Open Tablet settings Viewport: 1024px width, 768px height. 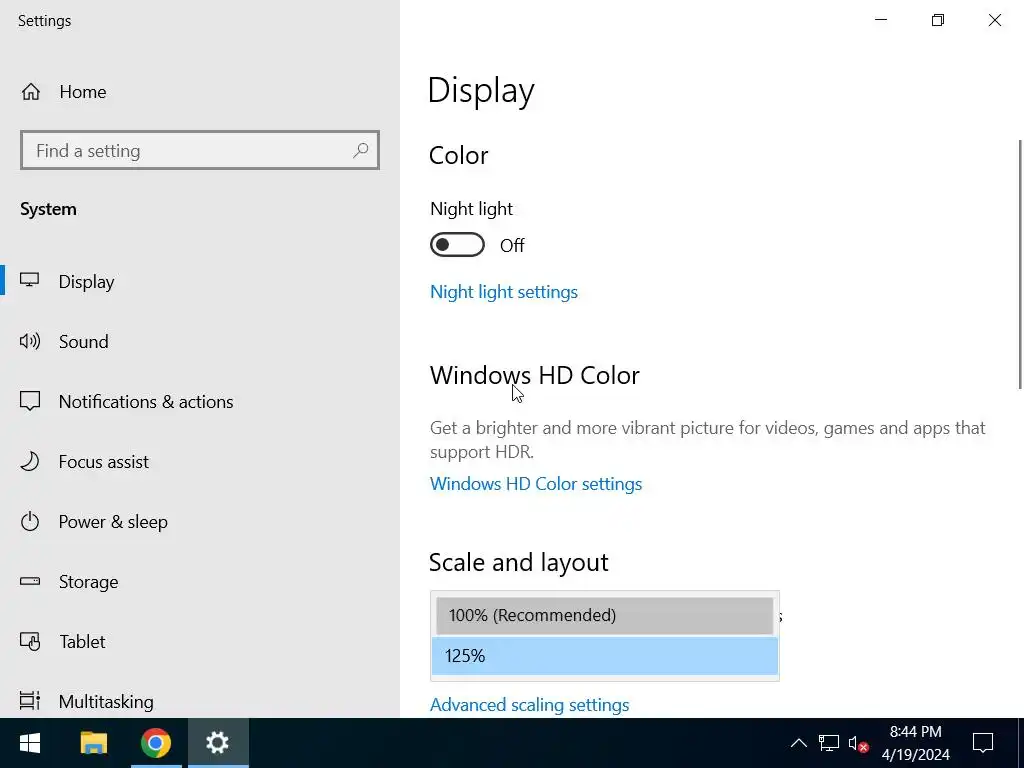coord(200,642)
